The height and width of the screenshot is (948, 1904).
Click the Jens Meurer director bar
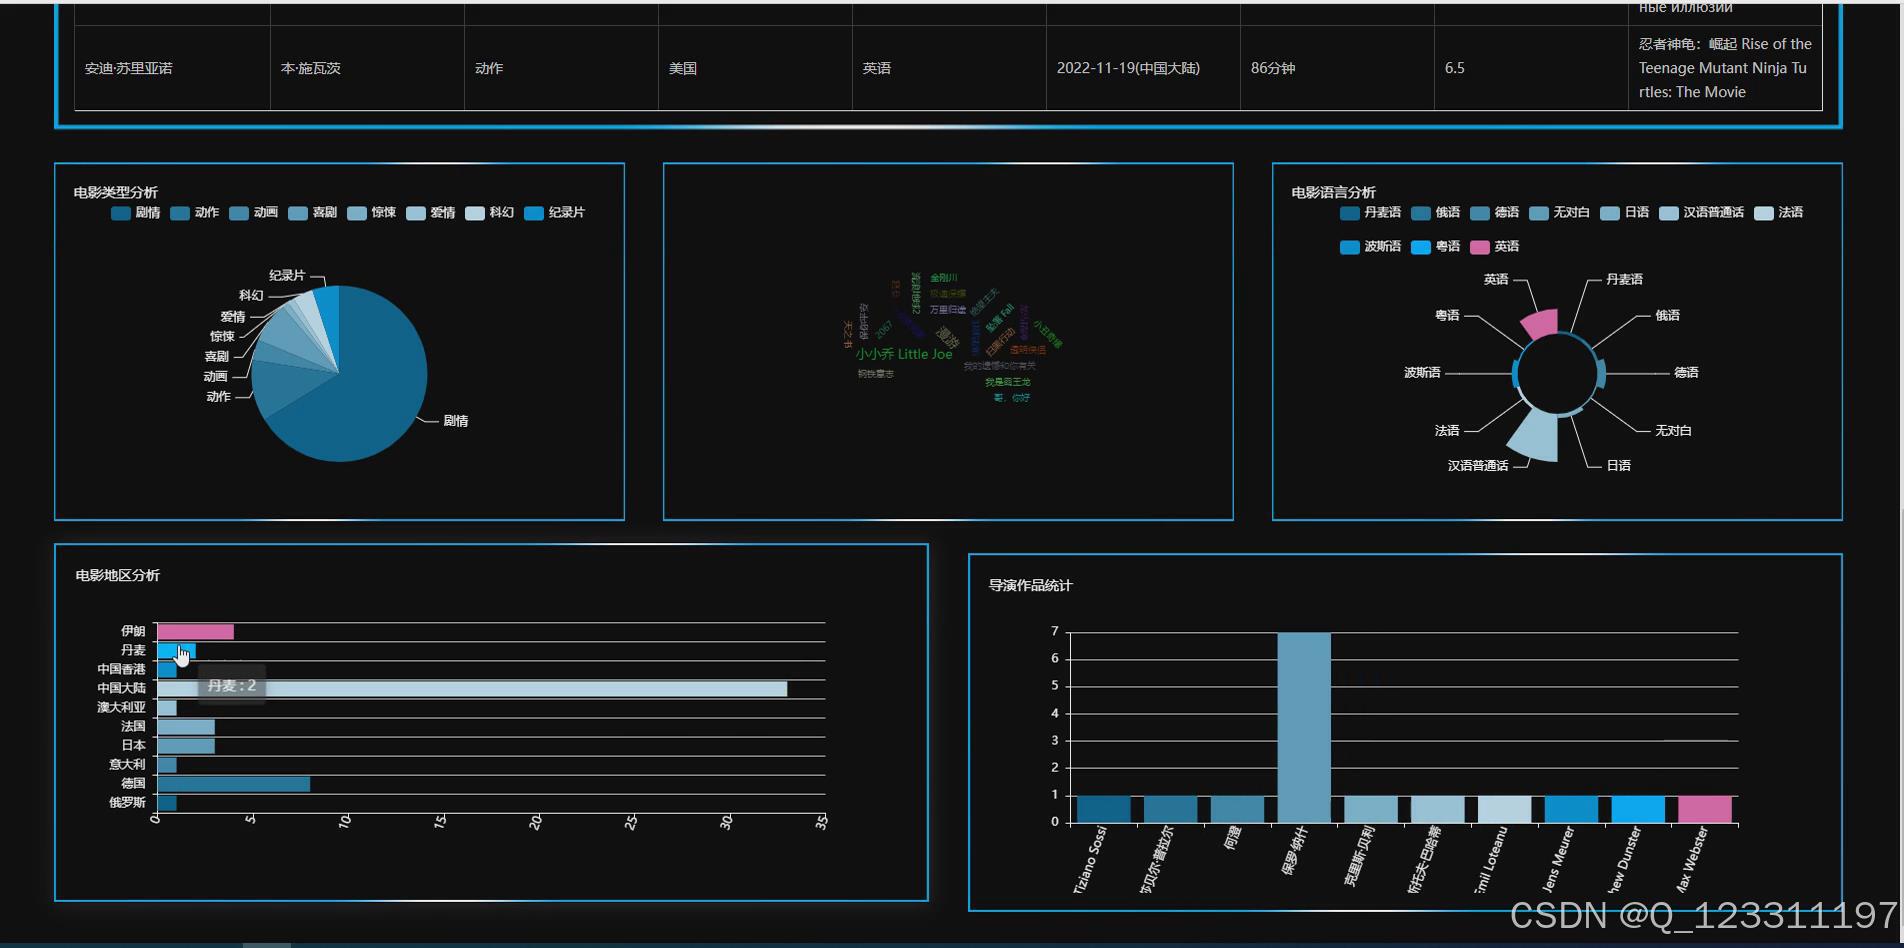(1571, 809)
